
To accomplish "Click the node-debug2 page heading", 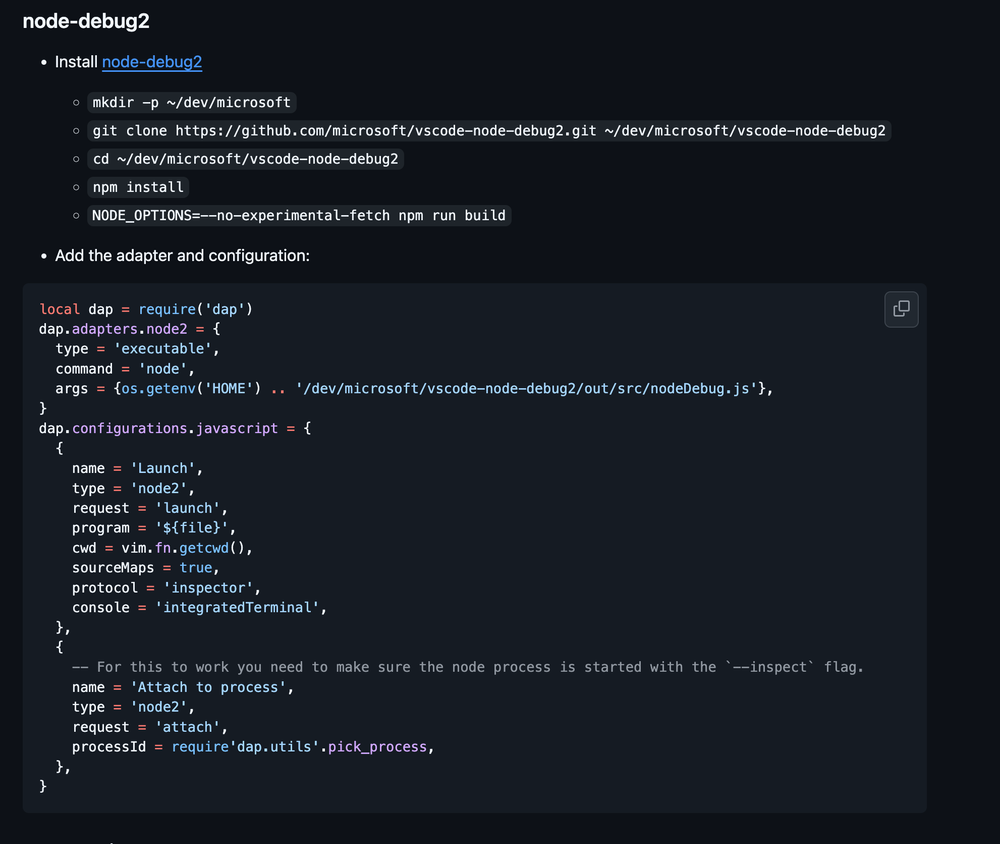I will tap(85, 20).
